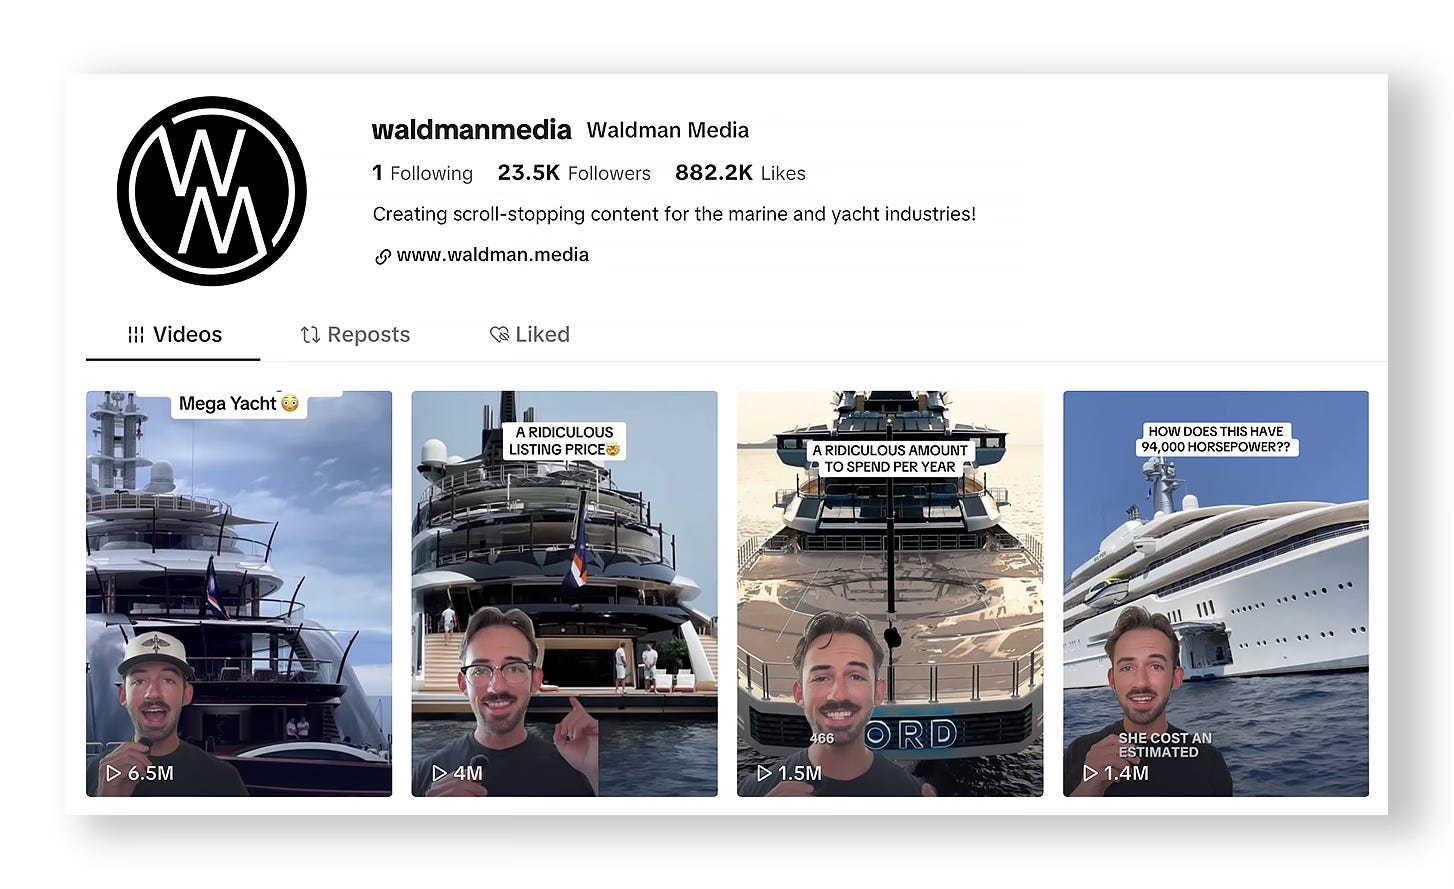Click the Videos grid icon
Screen dimensions: 1454x889
pyautogui.click(x=136, y=335)
